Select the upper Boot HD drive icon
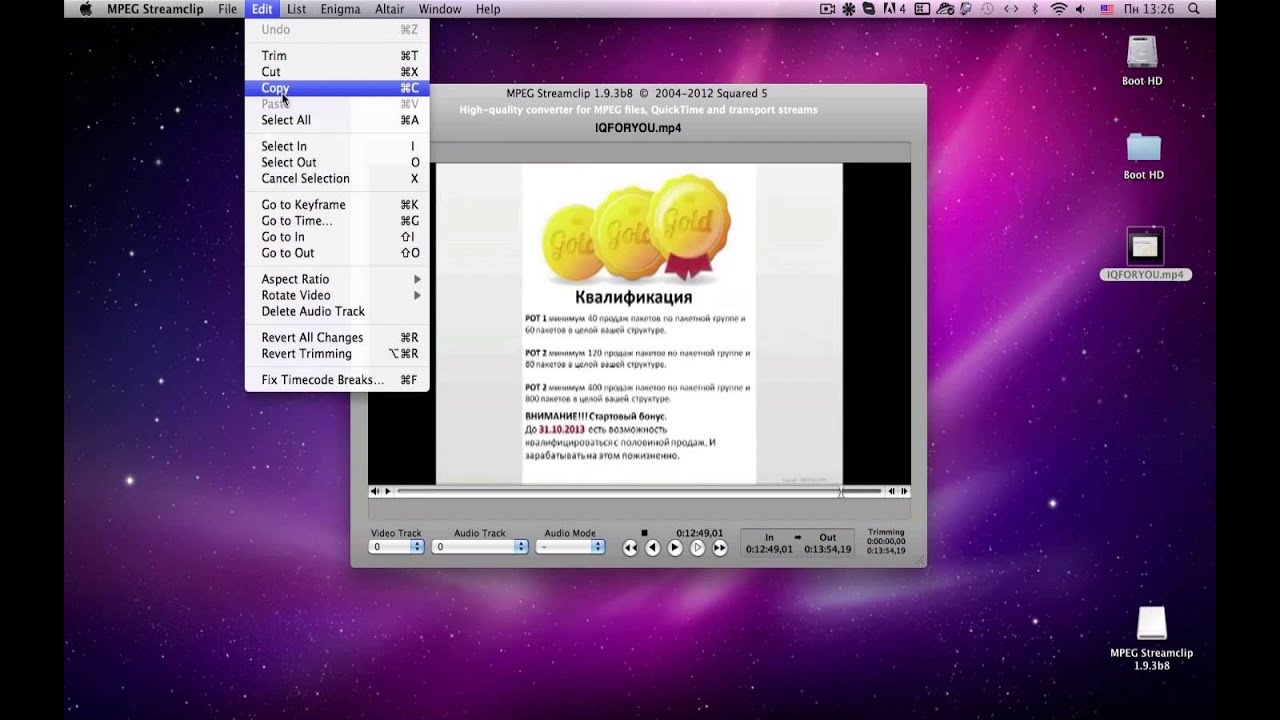This screenshot has width=1280, height=720. [x=1142, y=52]
